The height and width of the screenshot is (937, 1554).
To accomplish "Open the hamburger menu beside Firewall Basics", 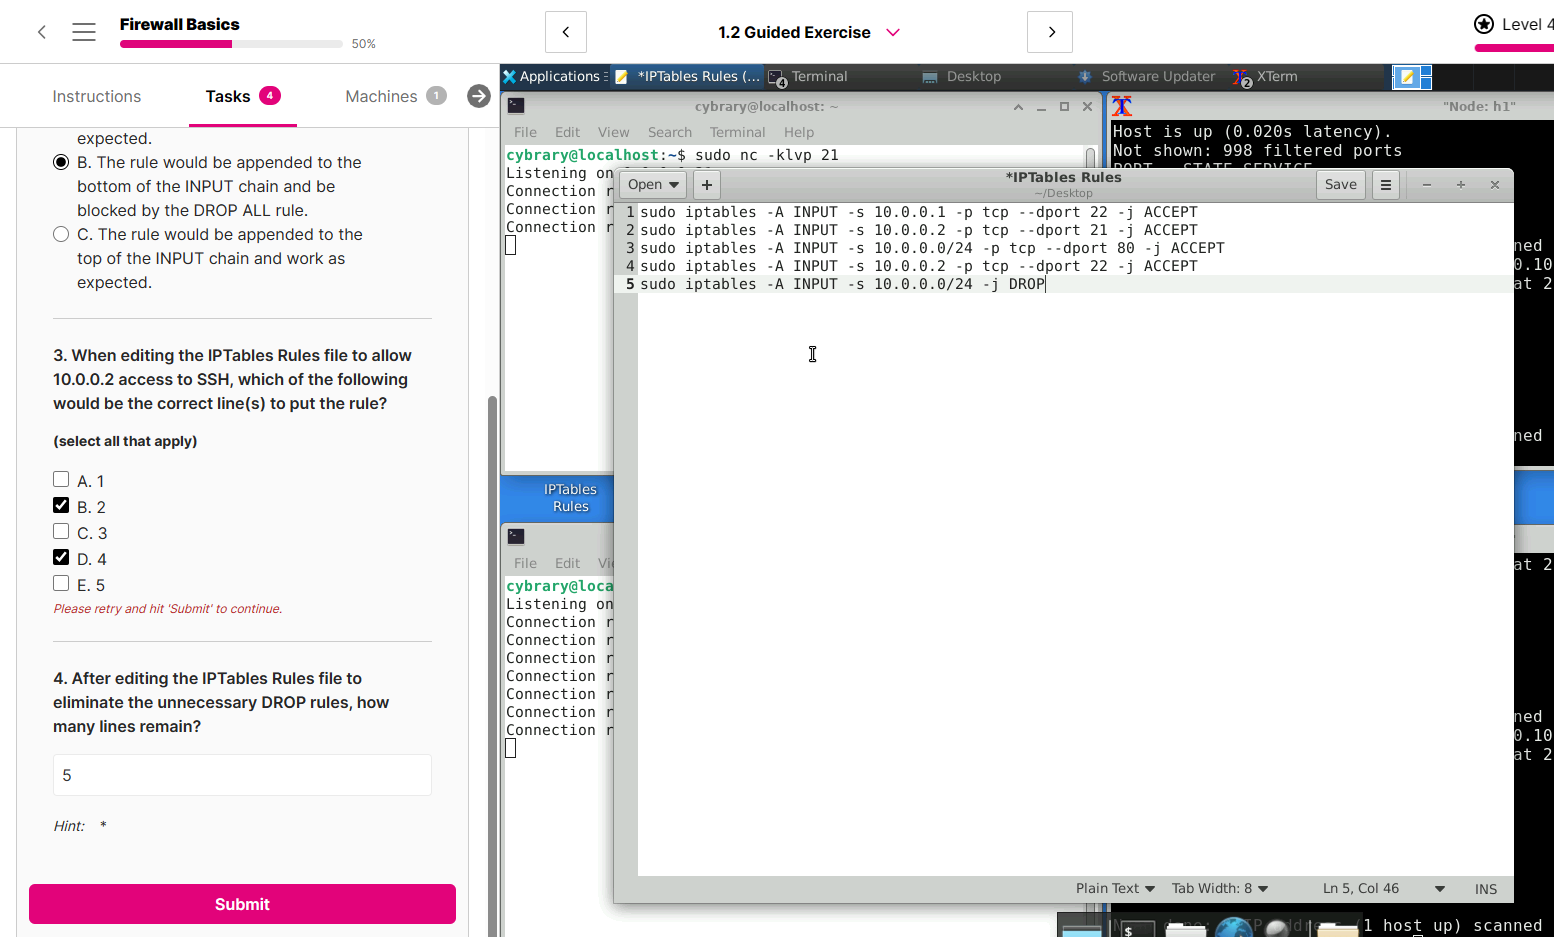I will click(84, 32).
